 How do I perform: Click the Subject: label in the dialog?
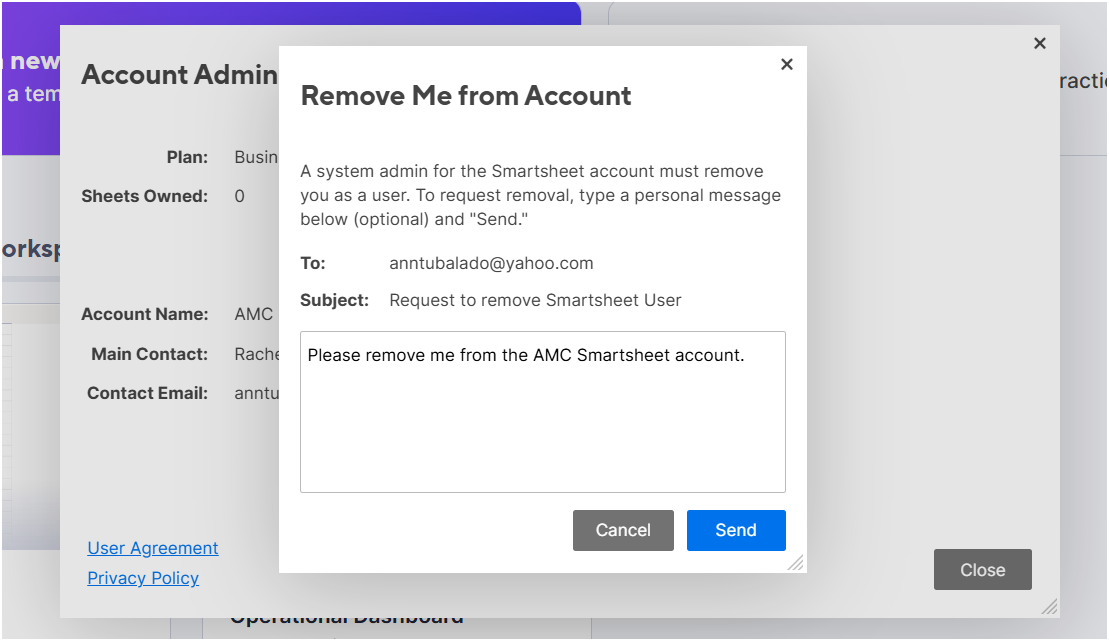point(335,300)
